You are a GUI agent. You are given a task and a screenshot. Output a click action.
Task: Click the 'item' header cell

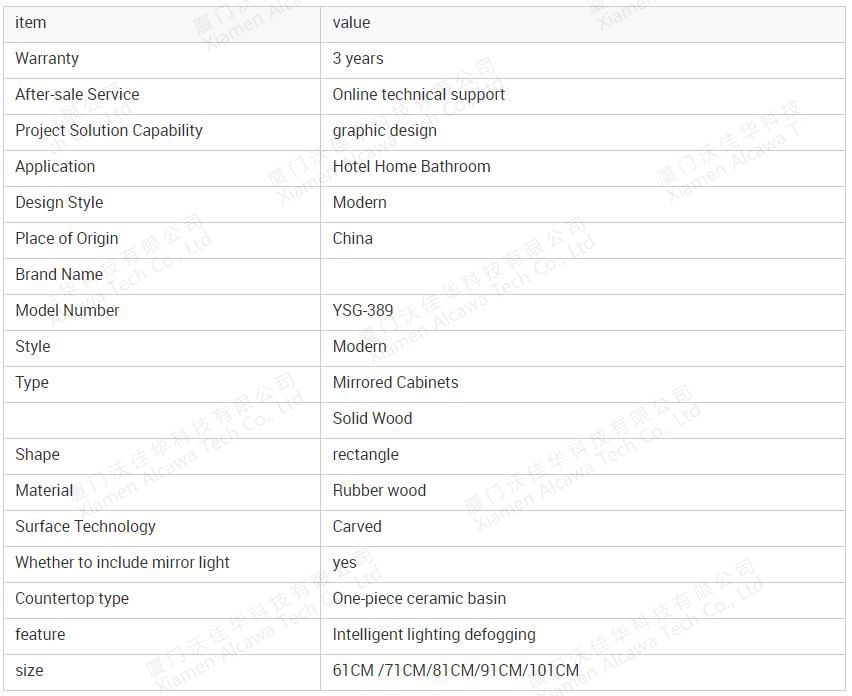(162, 24)
